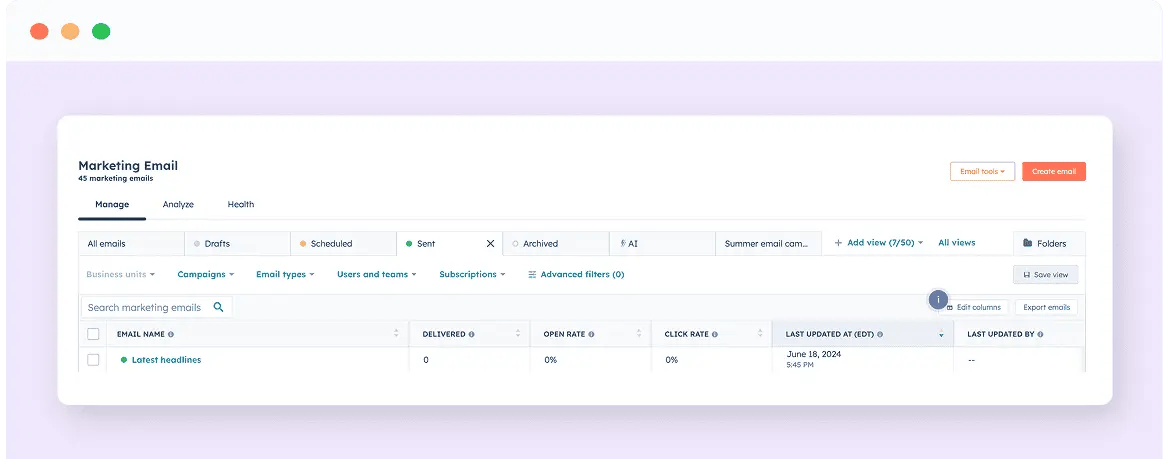The width and height of the screenshot is (1168, 459).
Task: Show the Click Rate info icon
Action: point(714,335)
